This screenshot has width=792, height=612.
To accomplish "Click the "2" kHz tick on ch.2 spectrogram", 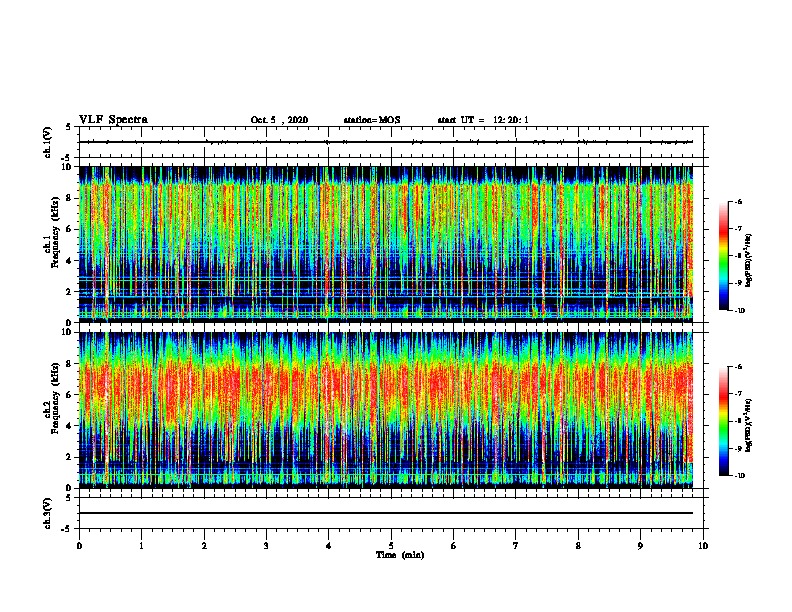I will [69, 457].
